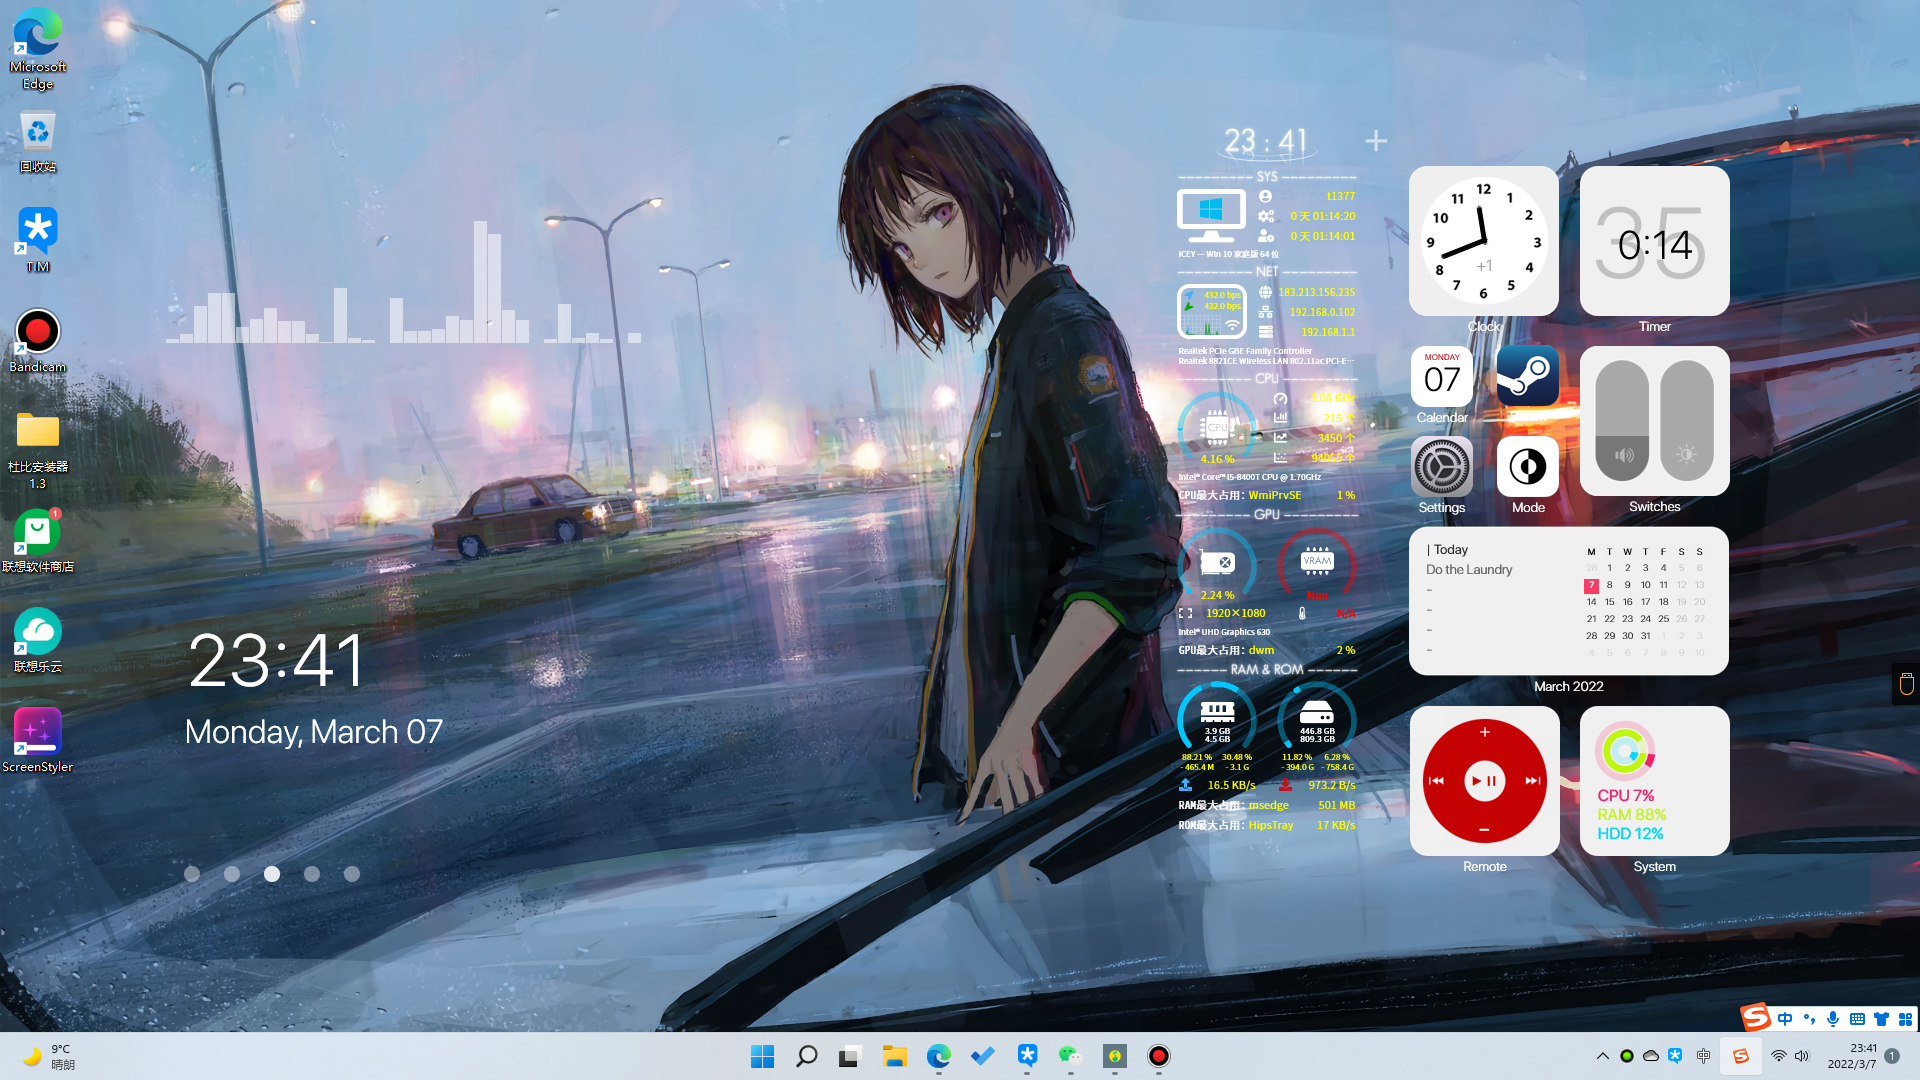Show hidden tray icons chevron
This screenshot has height=1080, width=1920.
pos(1602,1056)
